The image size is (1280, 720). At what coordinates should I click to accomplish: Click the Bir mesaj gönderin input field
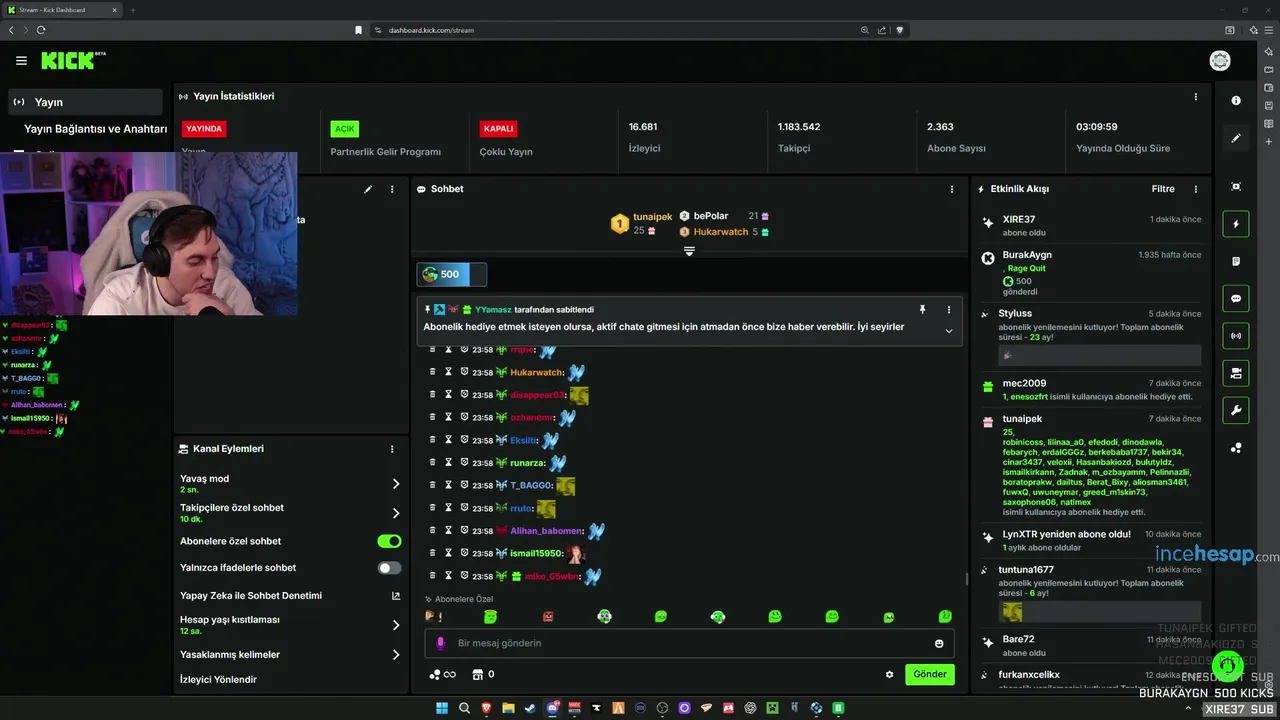(x=689, y=643)
